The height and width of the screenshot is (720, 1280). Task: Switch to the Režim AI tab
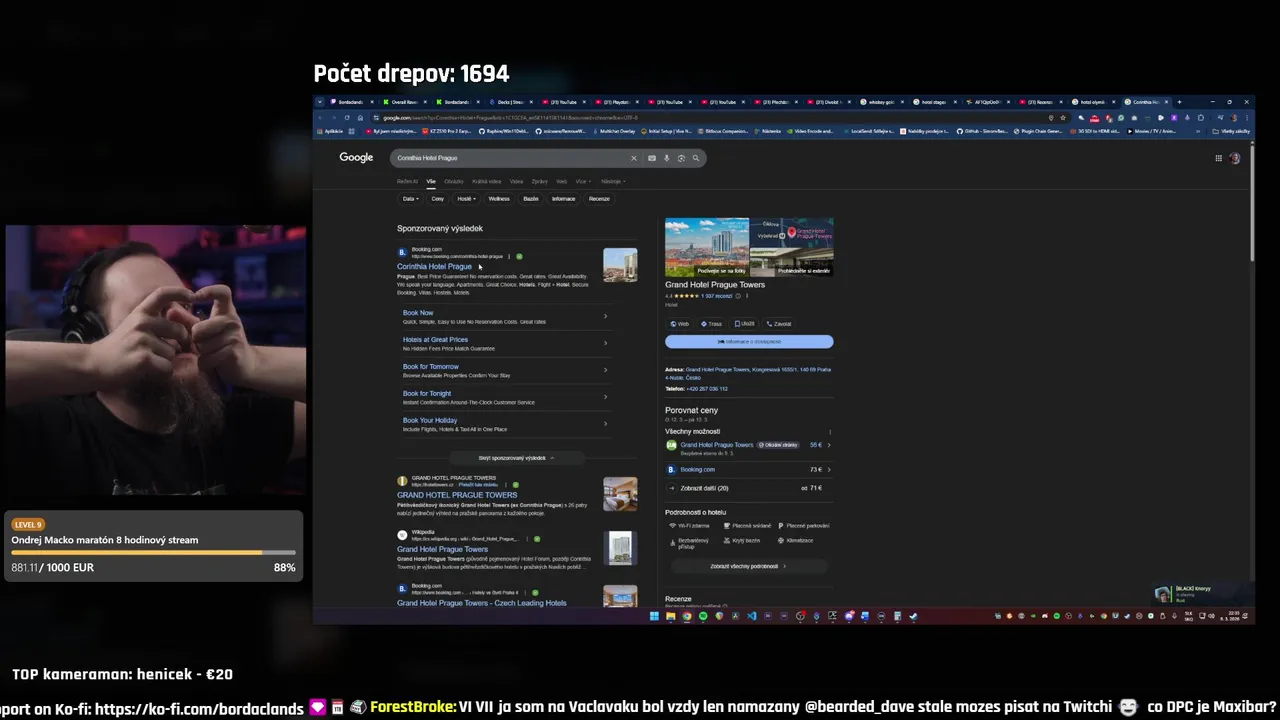point(407,181)
